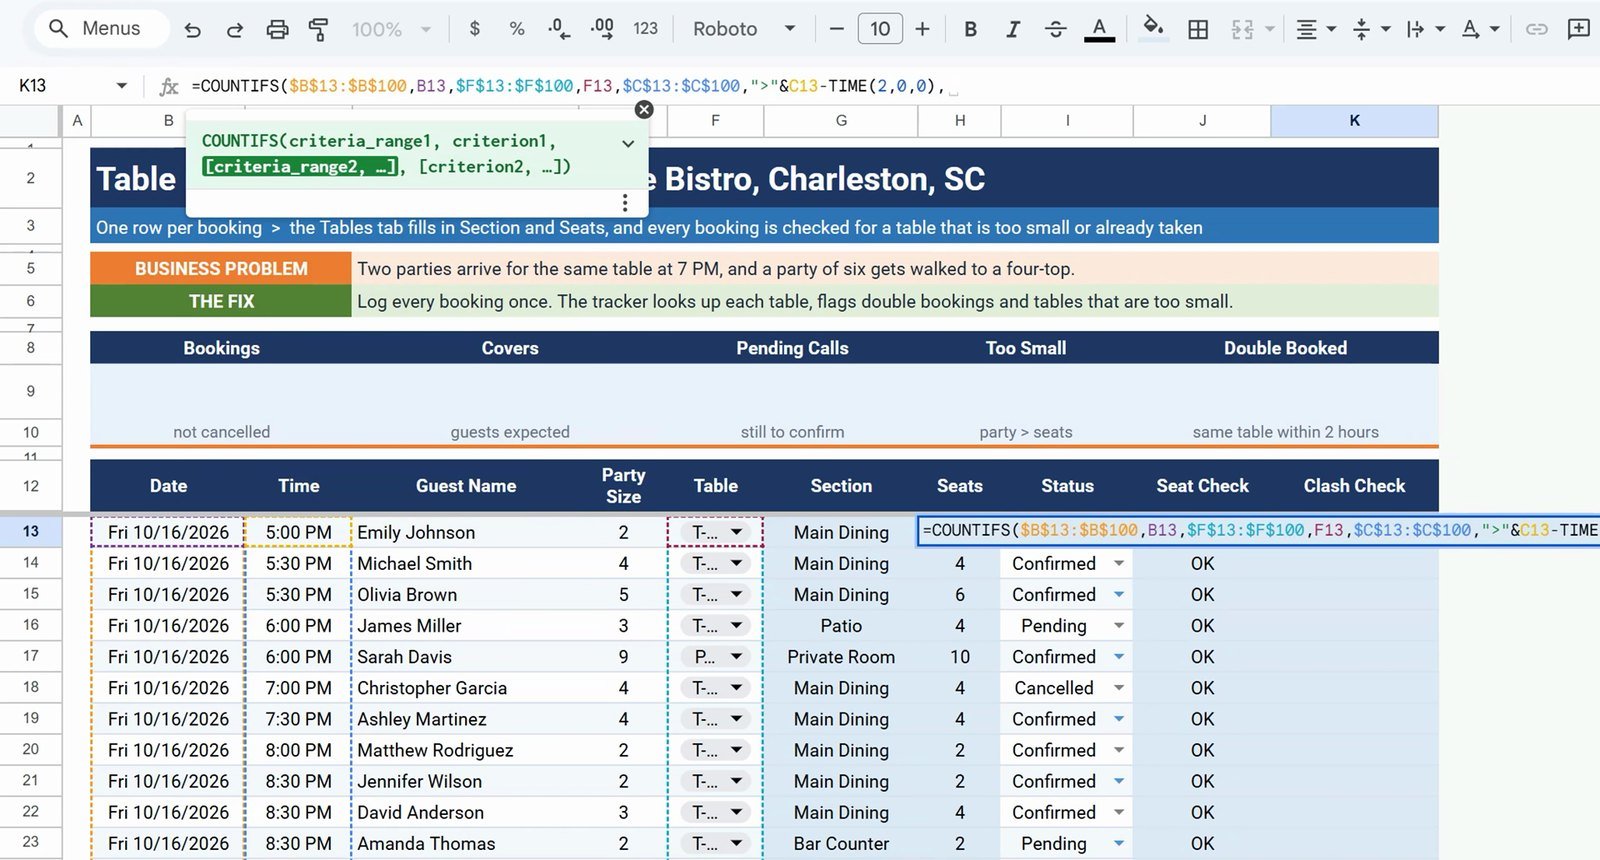Click the font size field
This screenshot has height=860, width=1600.
click(x=880, y=29)
